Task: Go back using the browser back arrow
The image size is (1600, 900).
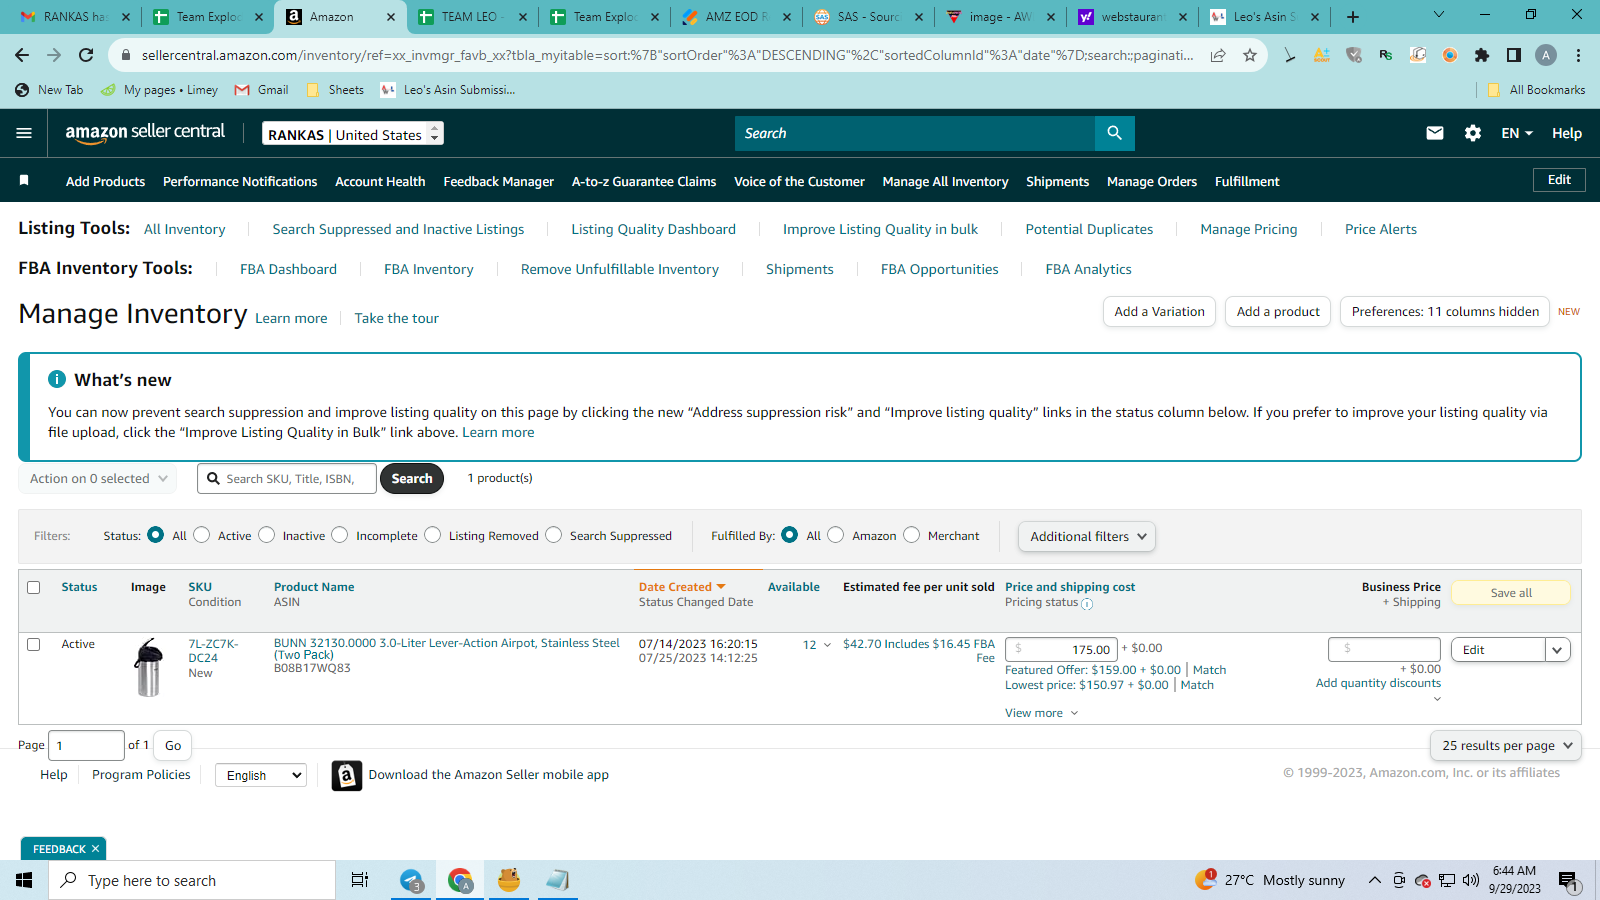Action: pyautogui.click(x=22, y=55)
